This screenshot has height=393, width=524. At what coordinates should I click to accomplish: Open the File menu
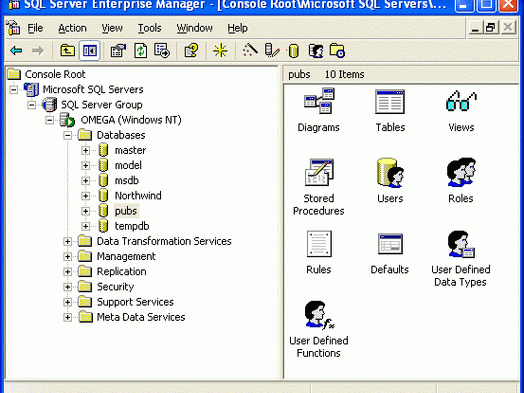coord(35,28)
